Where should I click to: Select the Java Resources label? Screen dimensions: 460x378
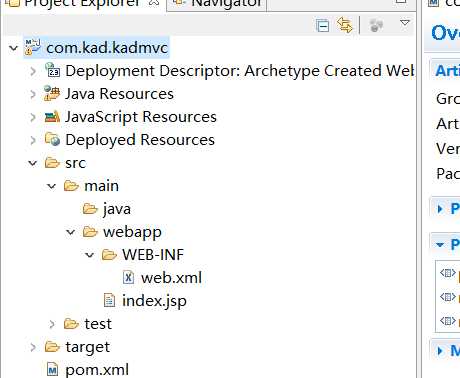(x=119, y=94)
